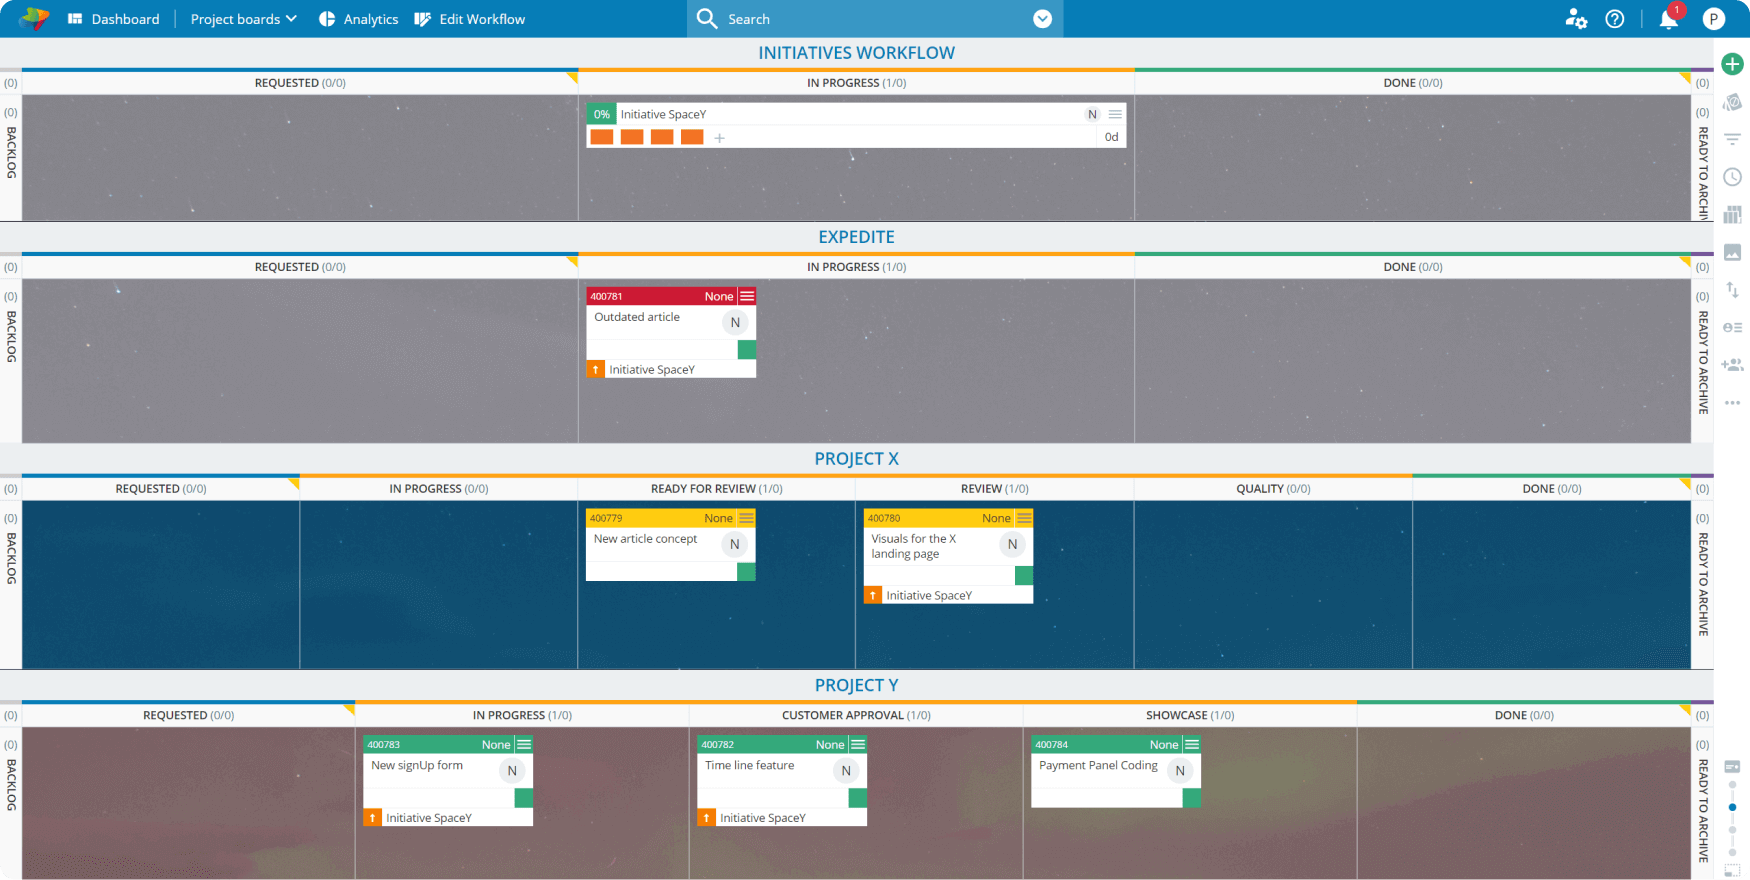Open menu on card 400784 Payment Panel Coding
Screen dimensions: 1750x880
coord(1192,744)
